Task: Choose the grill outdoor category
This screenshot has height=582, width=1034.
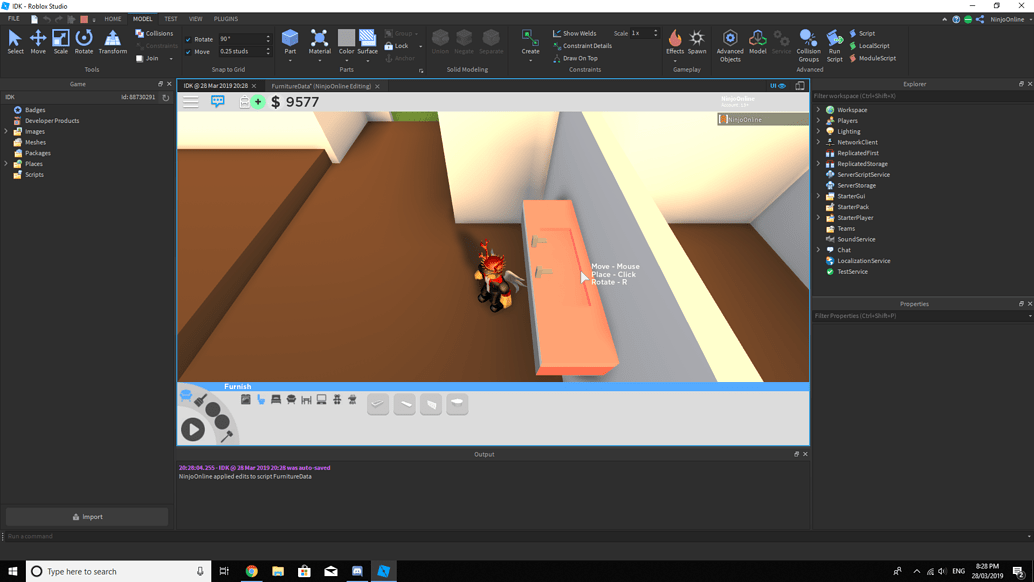Action: point(352,399)
